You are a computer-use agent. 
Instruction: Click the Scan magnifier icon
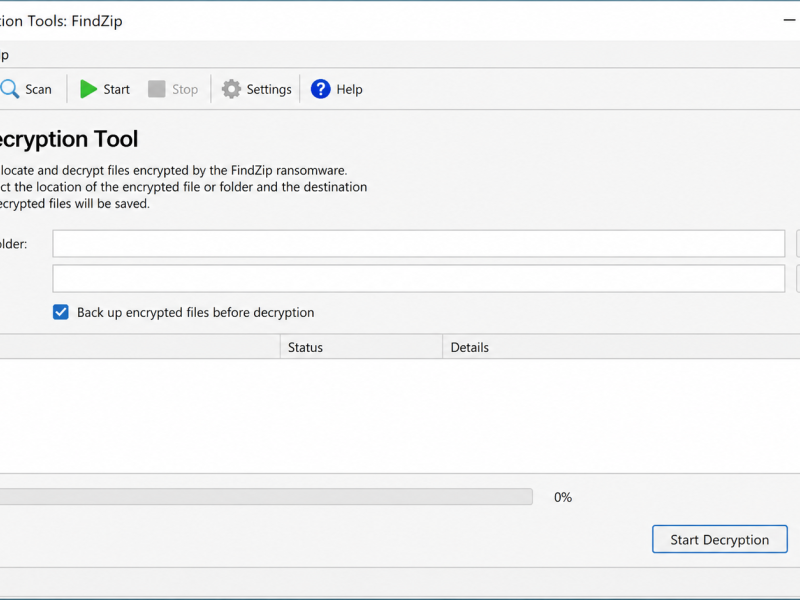(9, 89)
